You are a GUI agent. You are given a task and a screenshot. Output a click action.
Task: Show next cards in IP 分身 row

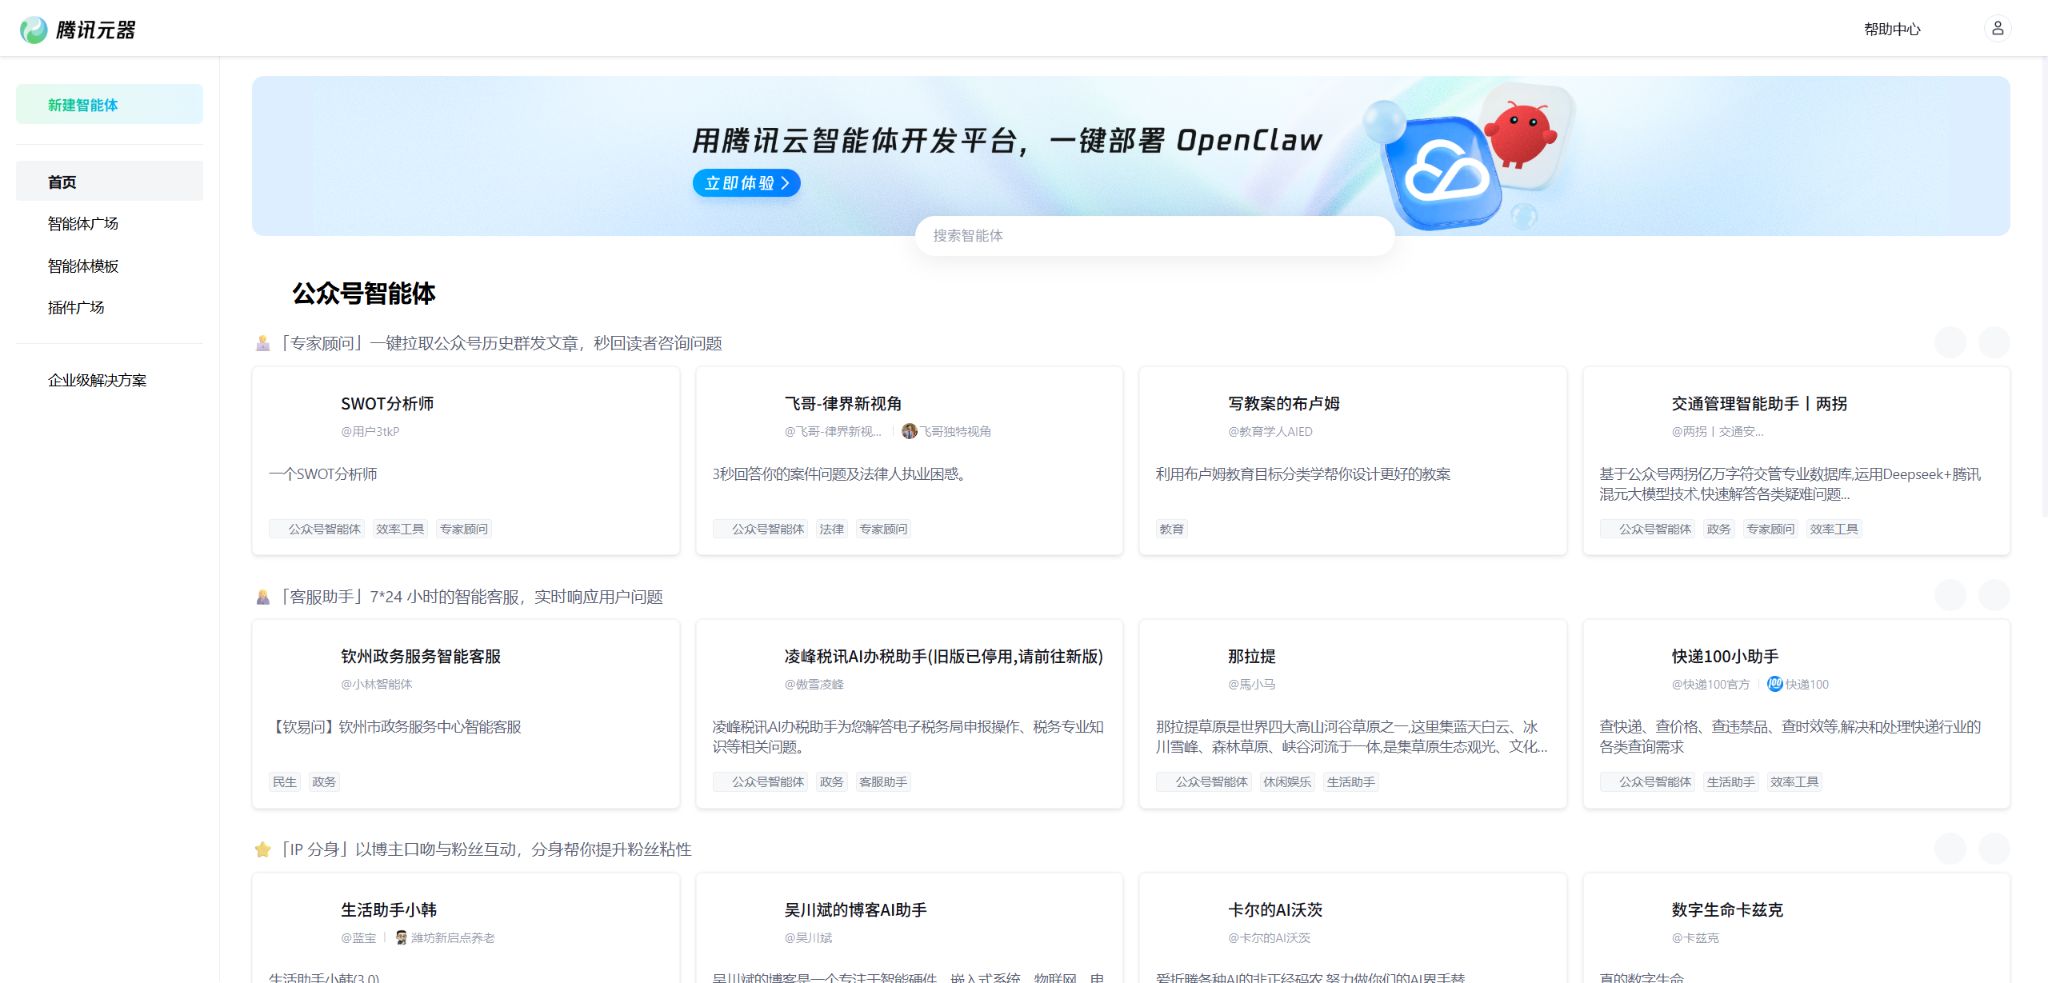point(1994,848)
